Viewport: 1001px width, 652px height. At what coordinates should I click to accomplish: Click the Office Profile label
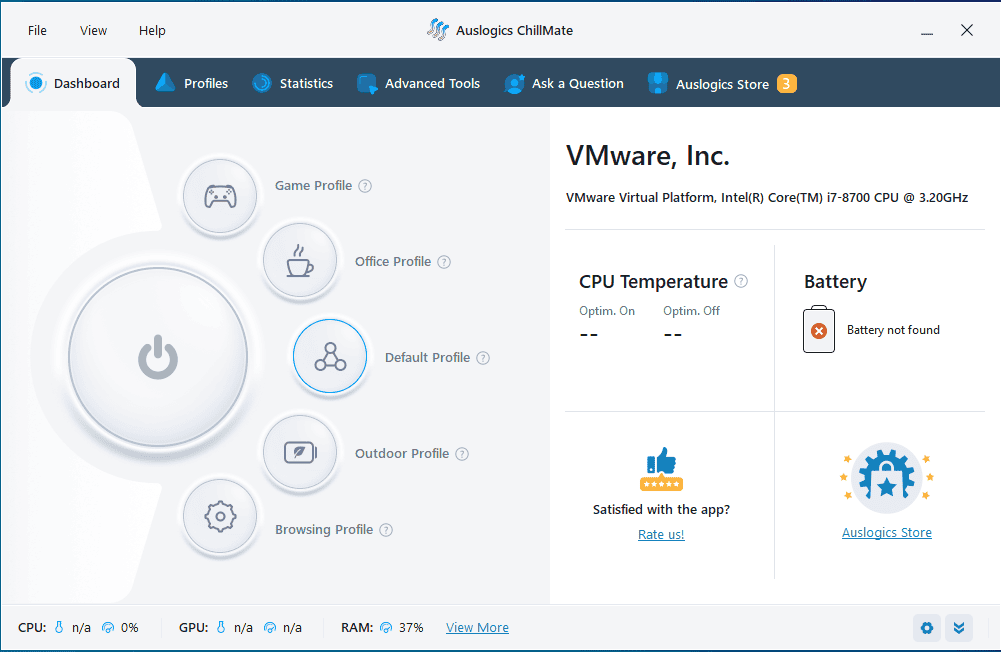tap(393, 262)
